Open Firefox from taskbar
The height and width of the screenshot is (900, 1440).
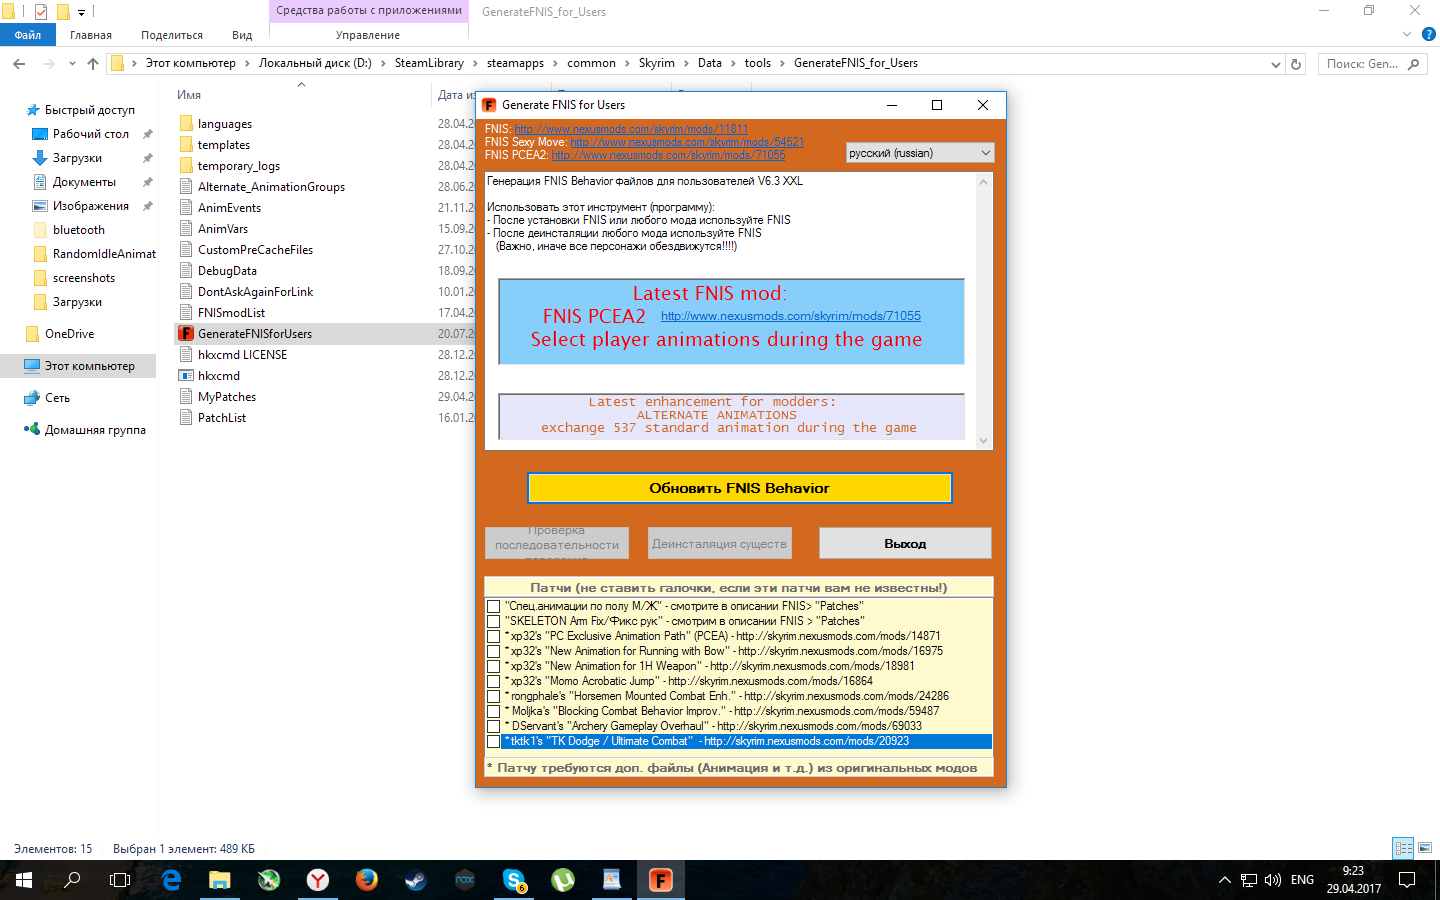tap(367, 880)
